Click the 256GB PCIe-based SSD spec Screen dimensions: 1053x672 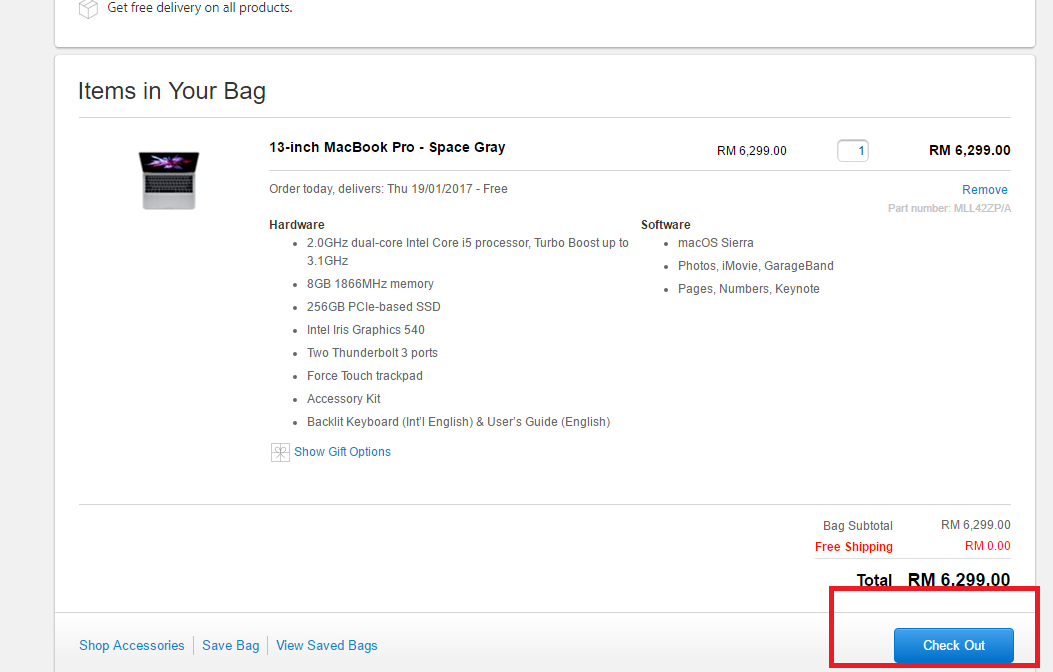(x=373, y=307)
